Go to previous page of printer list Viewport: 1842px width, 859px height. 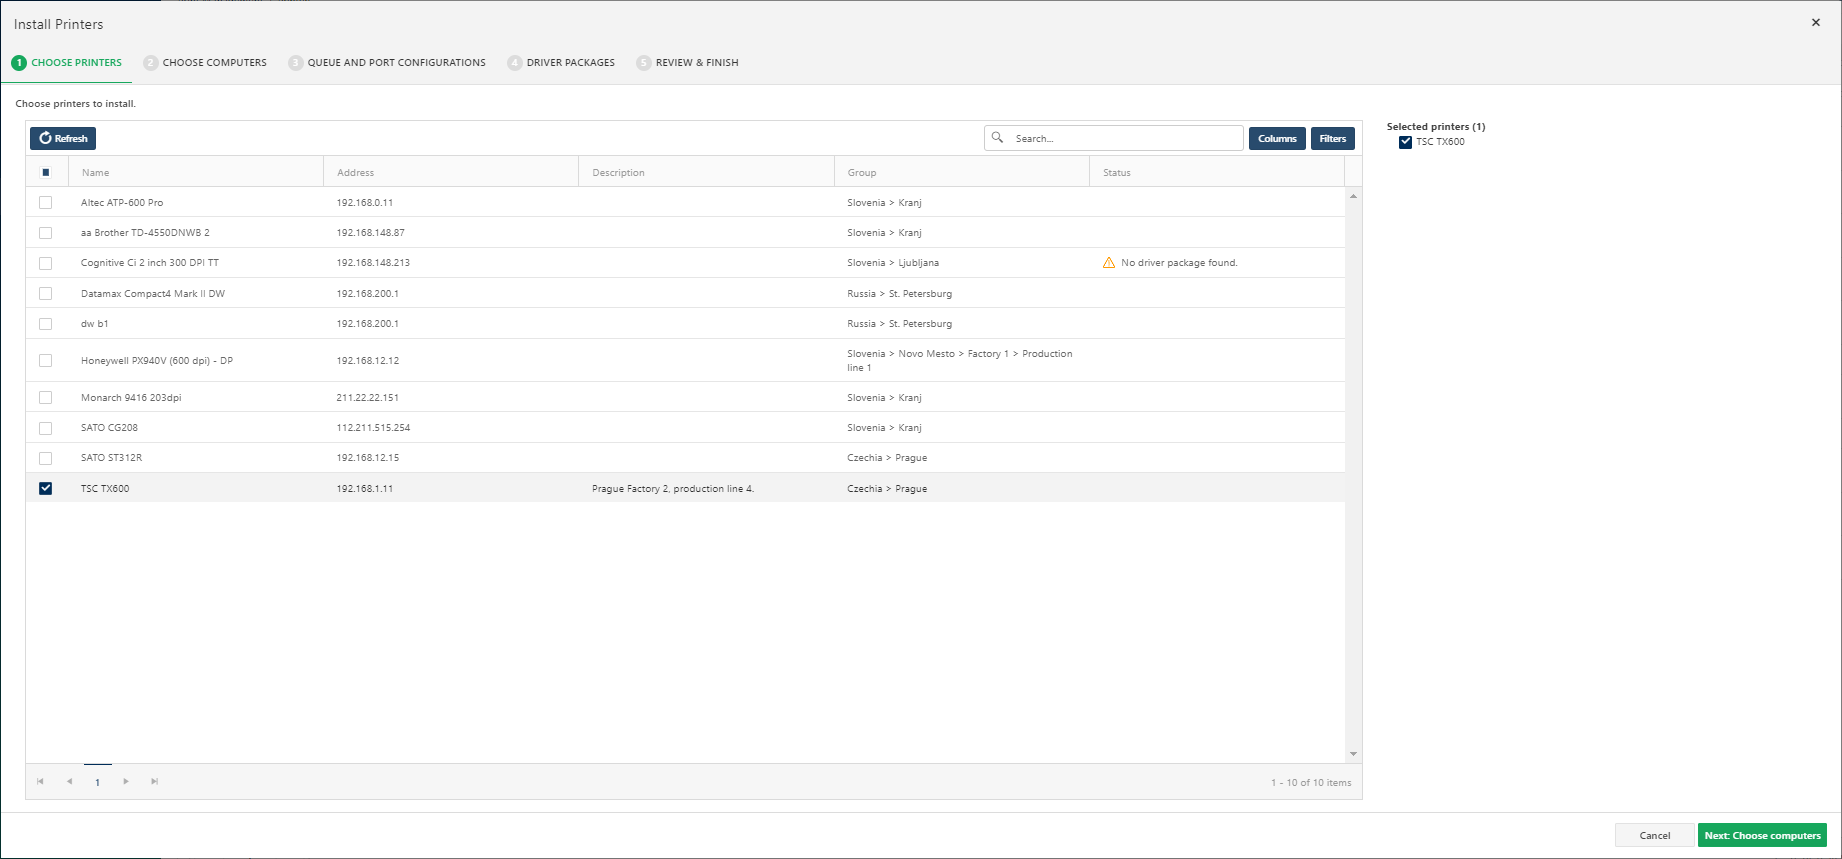[69, 782]
